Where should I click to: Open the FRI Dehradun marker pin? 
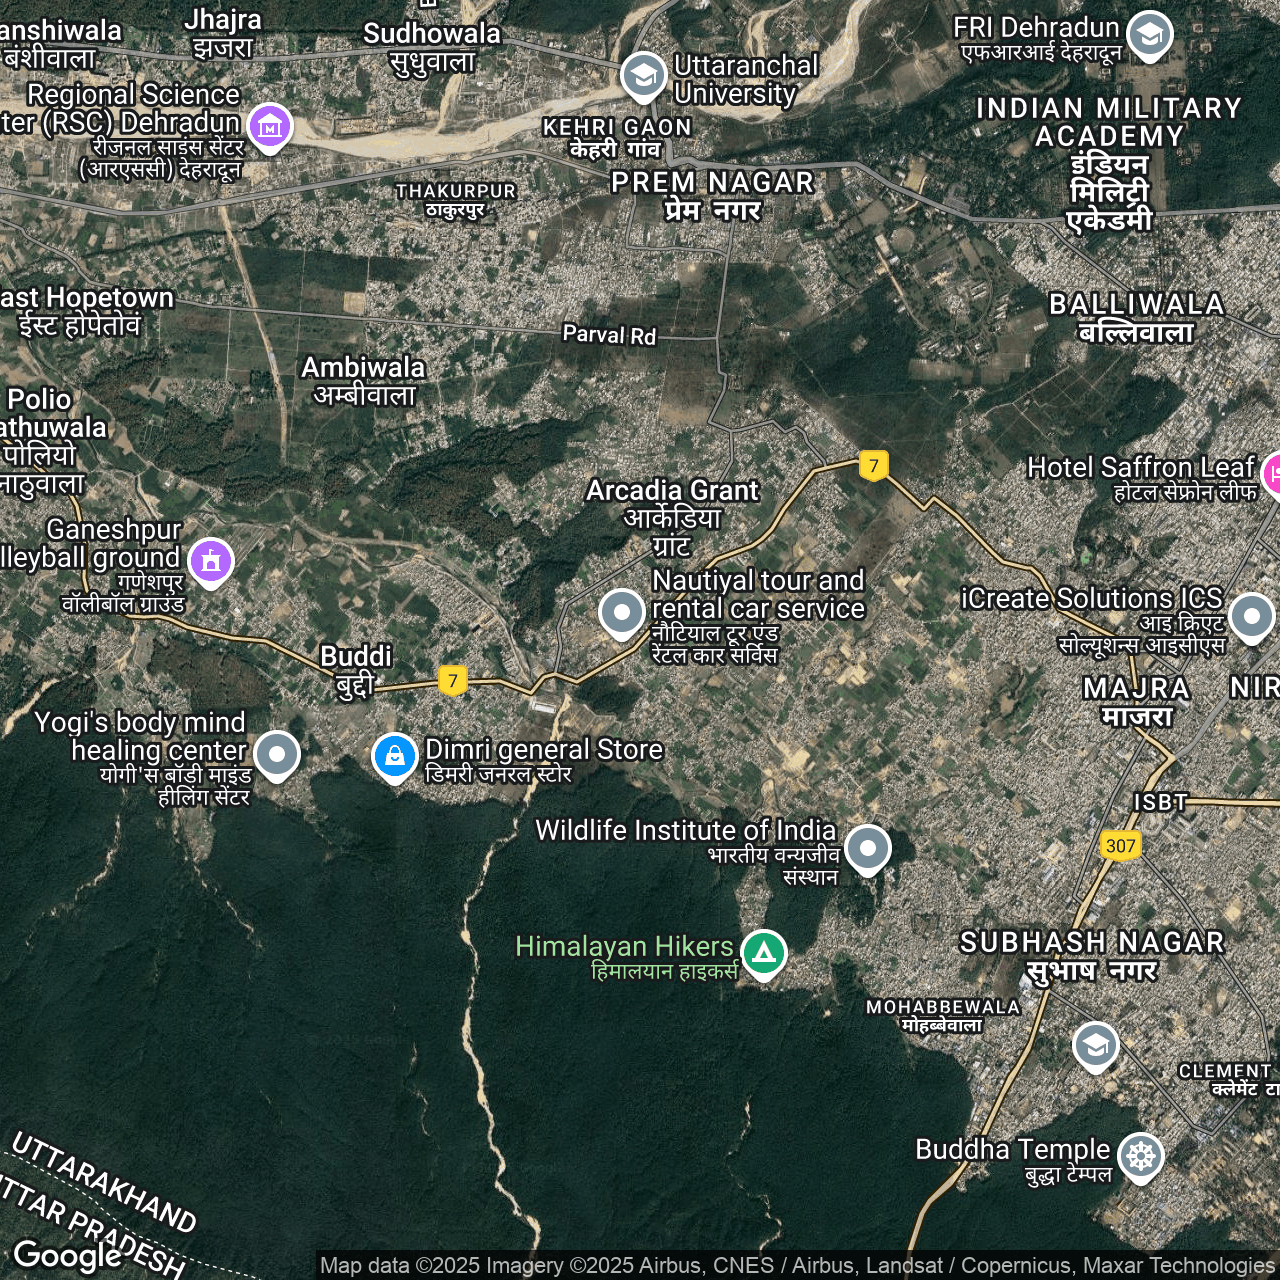click(1149, 35)
